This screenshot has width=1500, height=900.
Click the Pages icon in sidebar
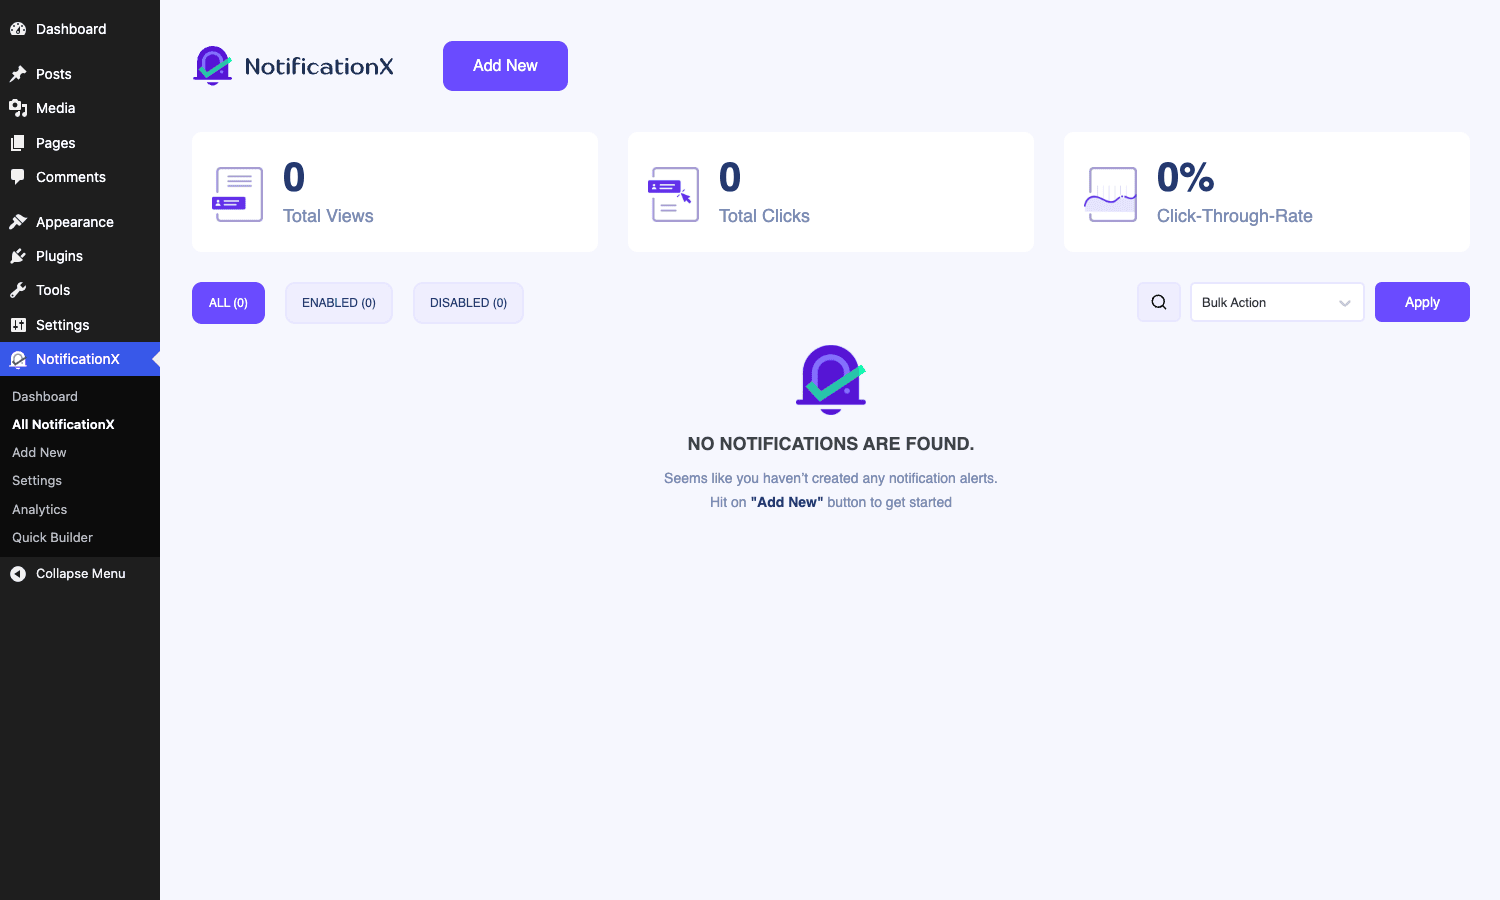click(18, 143)
